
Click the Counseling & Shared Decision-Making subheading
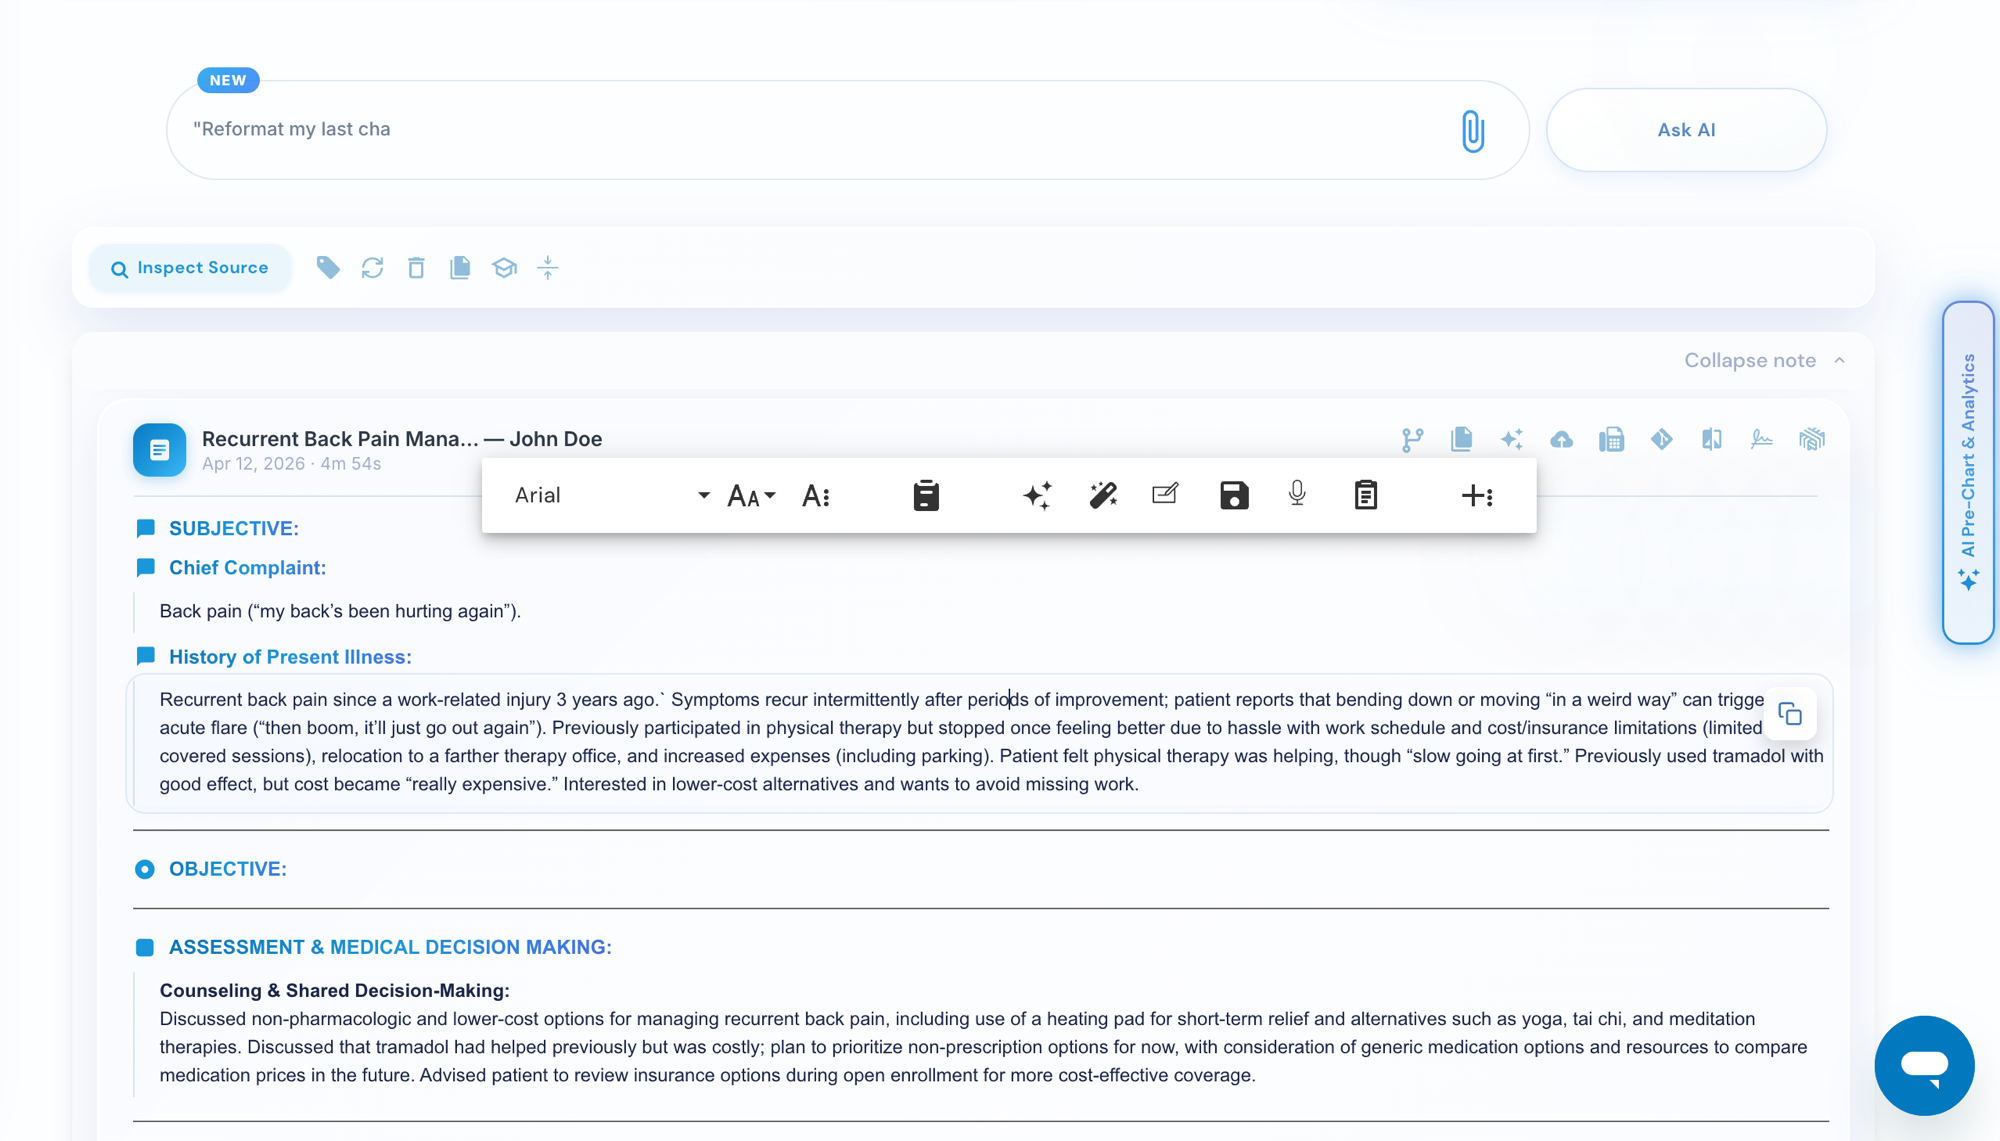click(x=334, y=990)
